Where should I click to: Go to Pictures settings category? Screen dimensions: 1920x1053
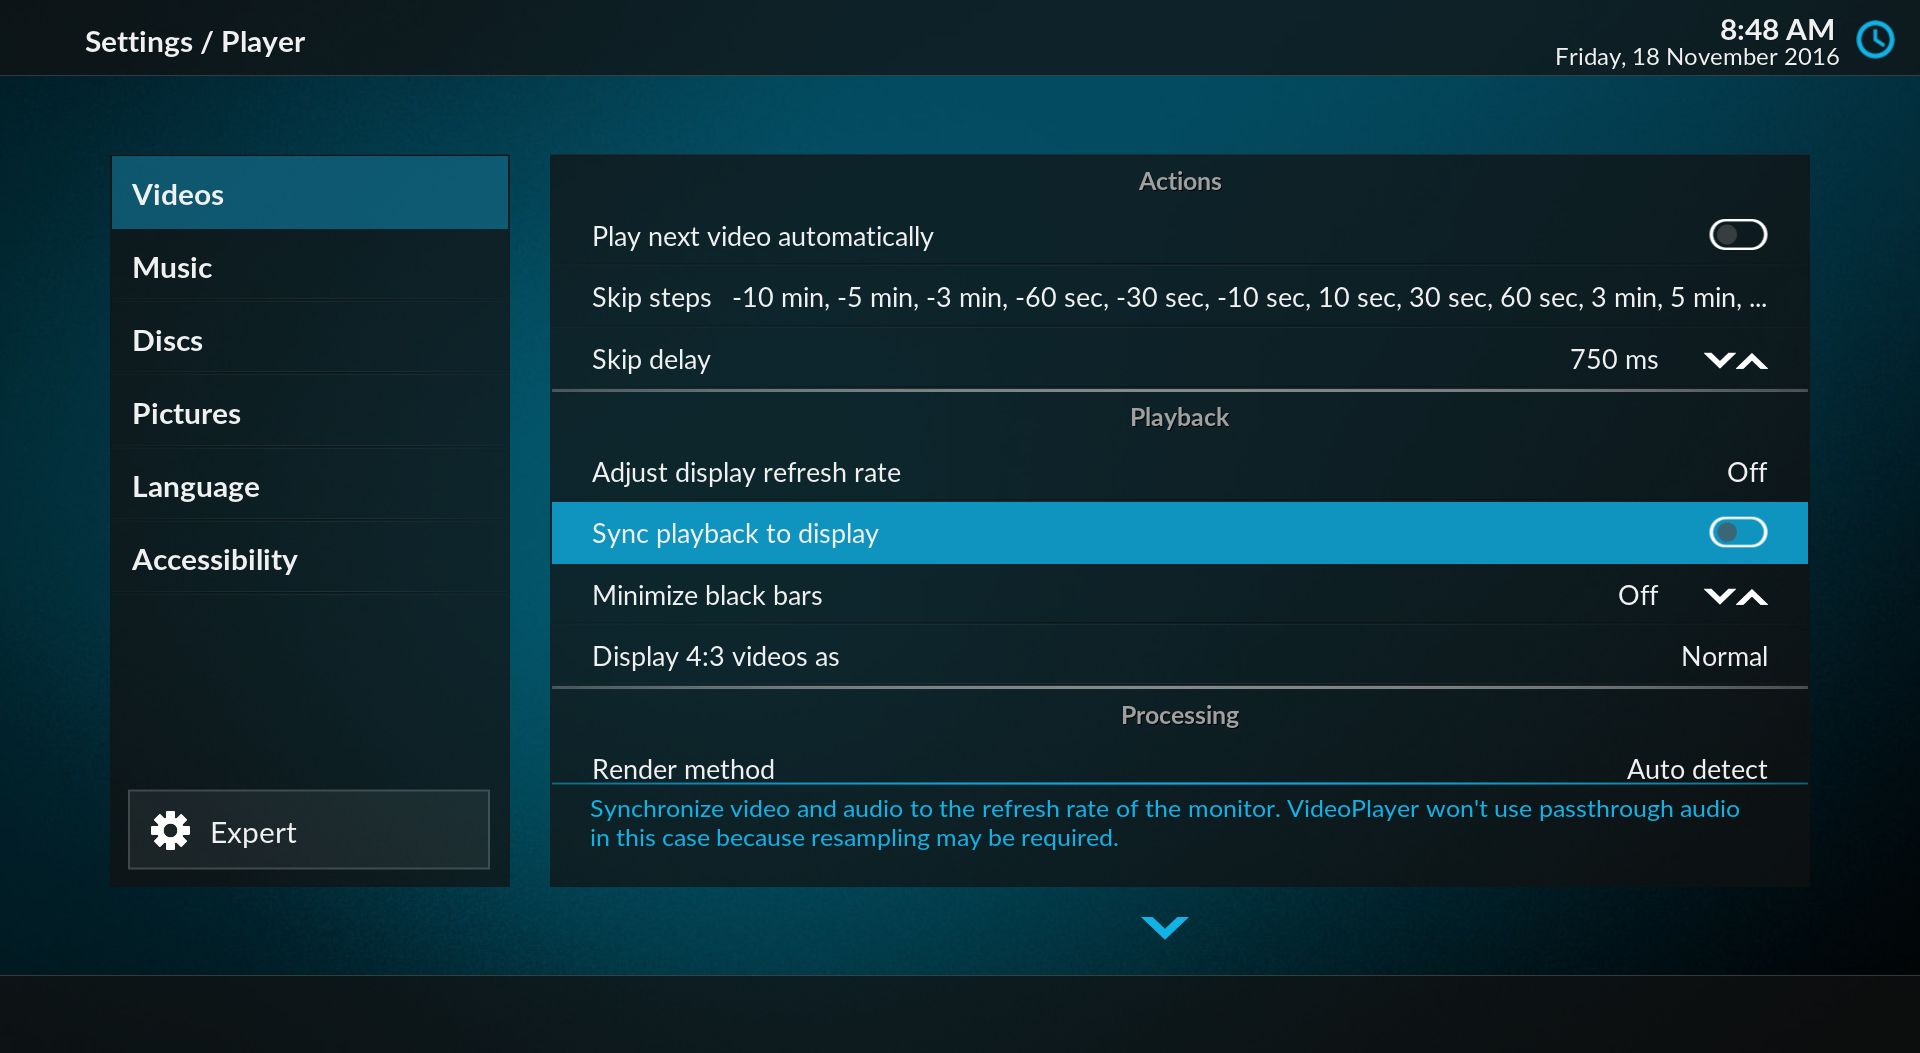pyautogui.click(x=310, y=413)
